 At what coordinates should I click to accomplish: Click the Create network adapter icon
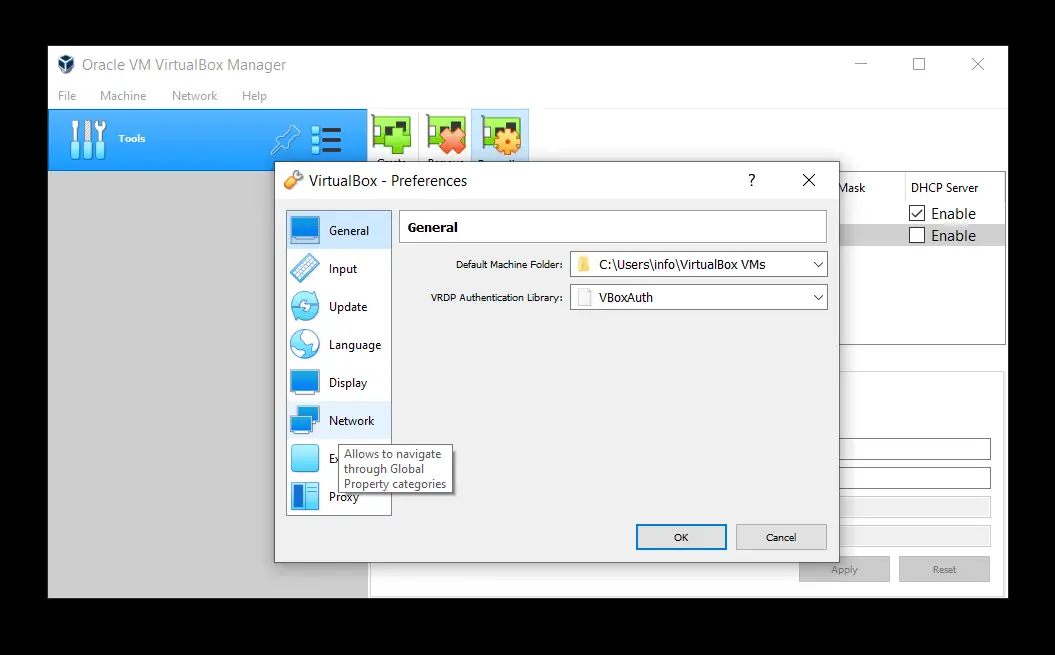point(392,136)
